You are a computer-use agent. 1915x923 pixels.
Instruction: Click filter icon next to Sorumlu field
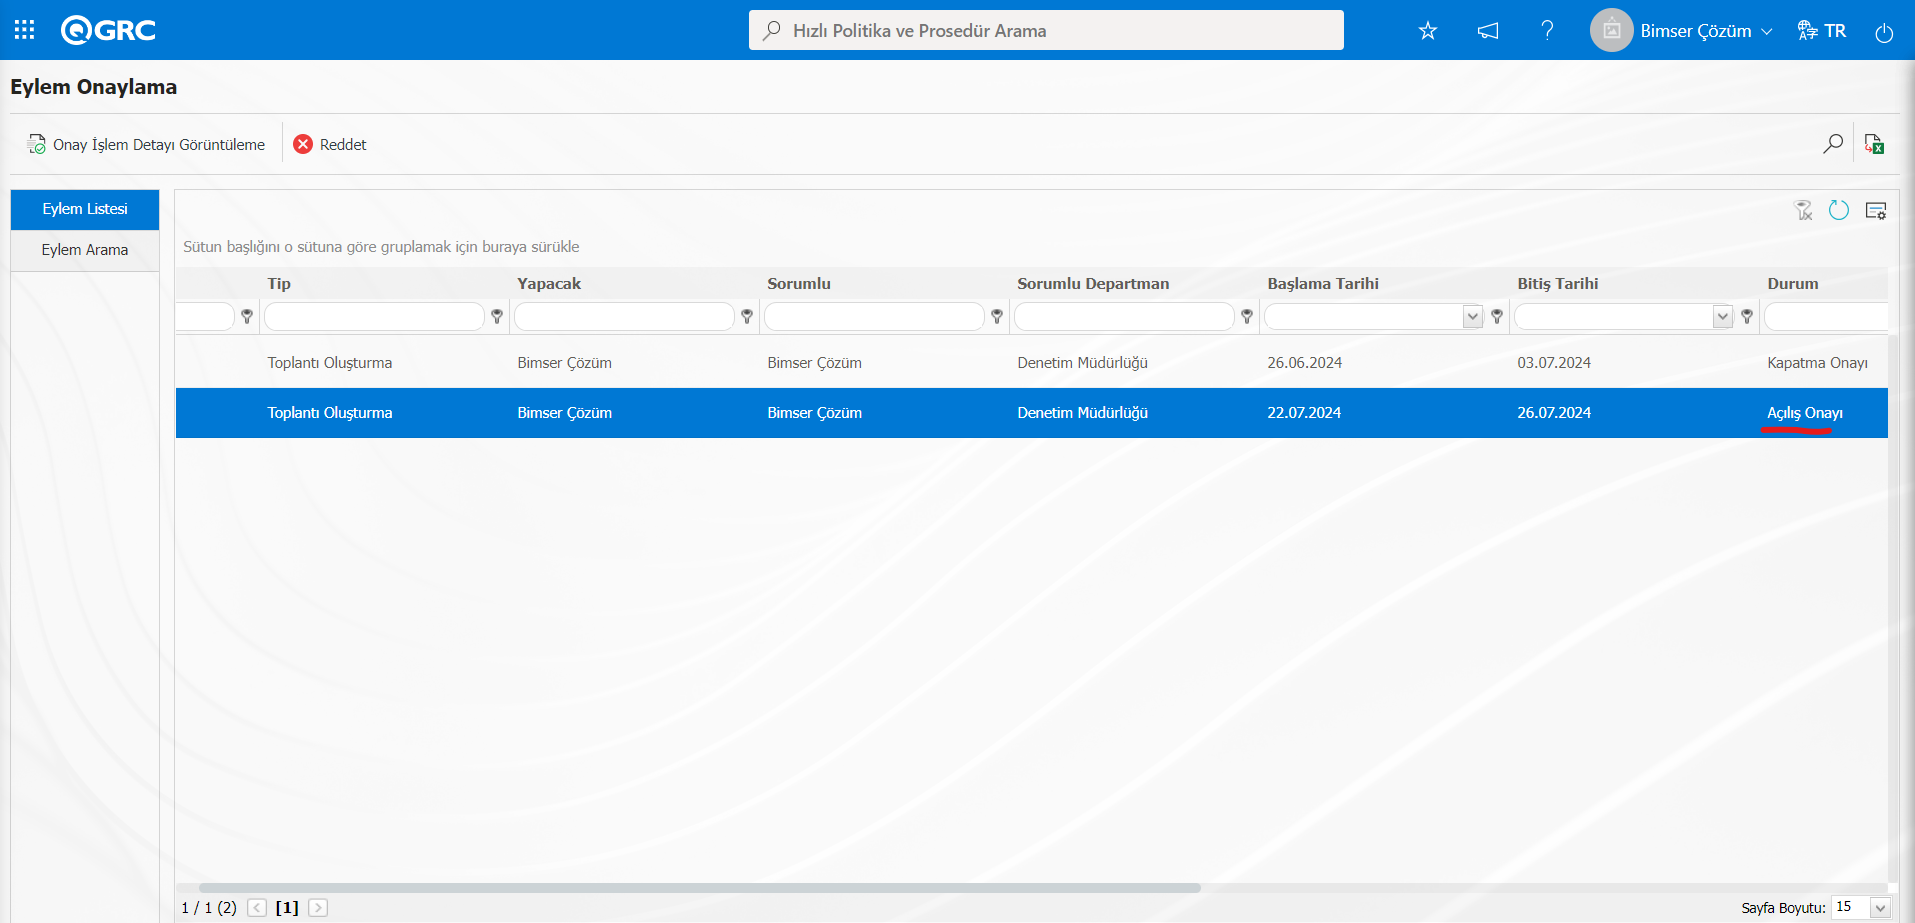(x=997, y=316)
